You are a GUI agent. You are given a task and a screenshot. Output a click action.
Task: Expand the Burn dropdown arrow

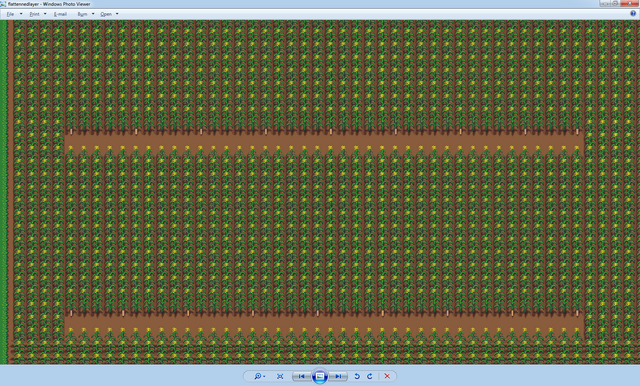pos(93,14)
